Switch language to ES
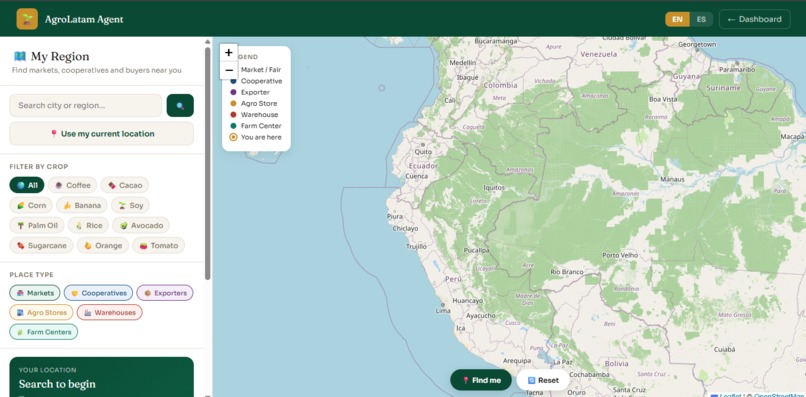Image resolution: width=806 pixels, height=397 pixels. (701, 20)
